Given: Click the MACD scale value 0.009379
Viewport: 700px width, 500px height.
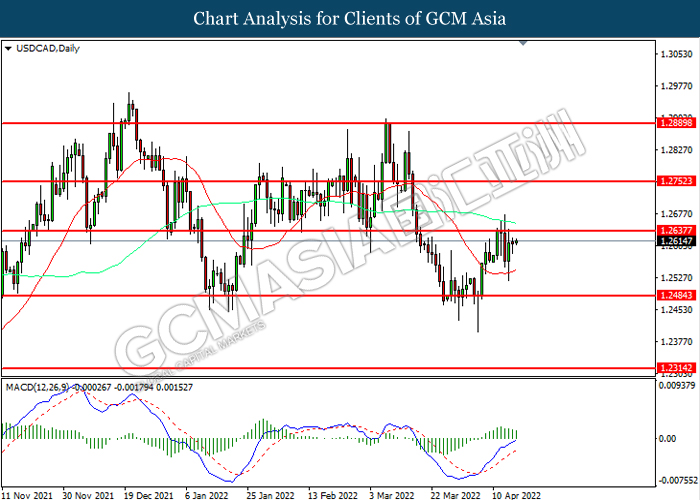Looking at the screenshot, I should tap(677, 385).
